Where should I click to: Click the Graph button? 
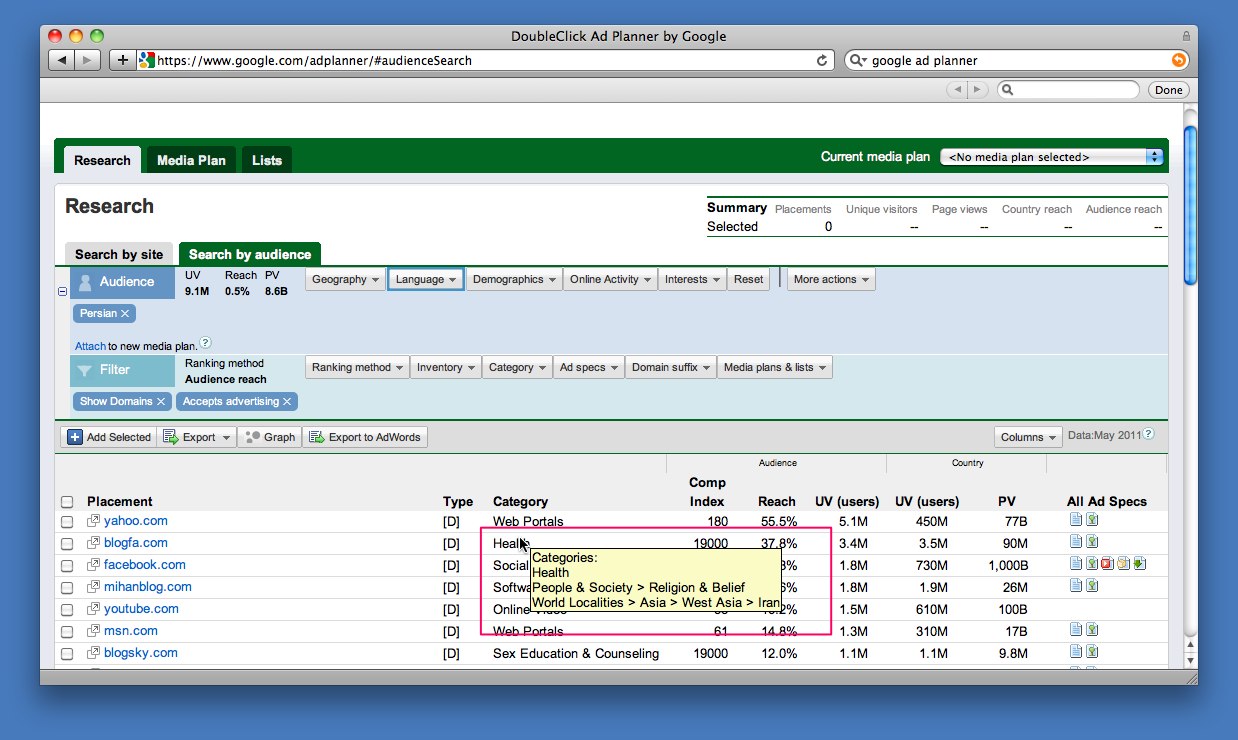270,437
